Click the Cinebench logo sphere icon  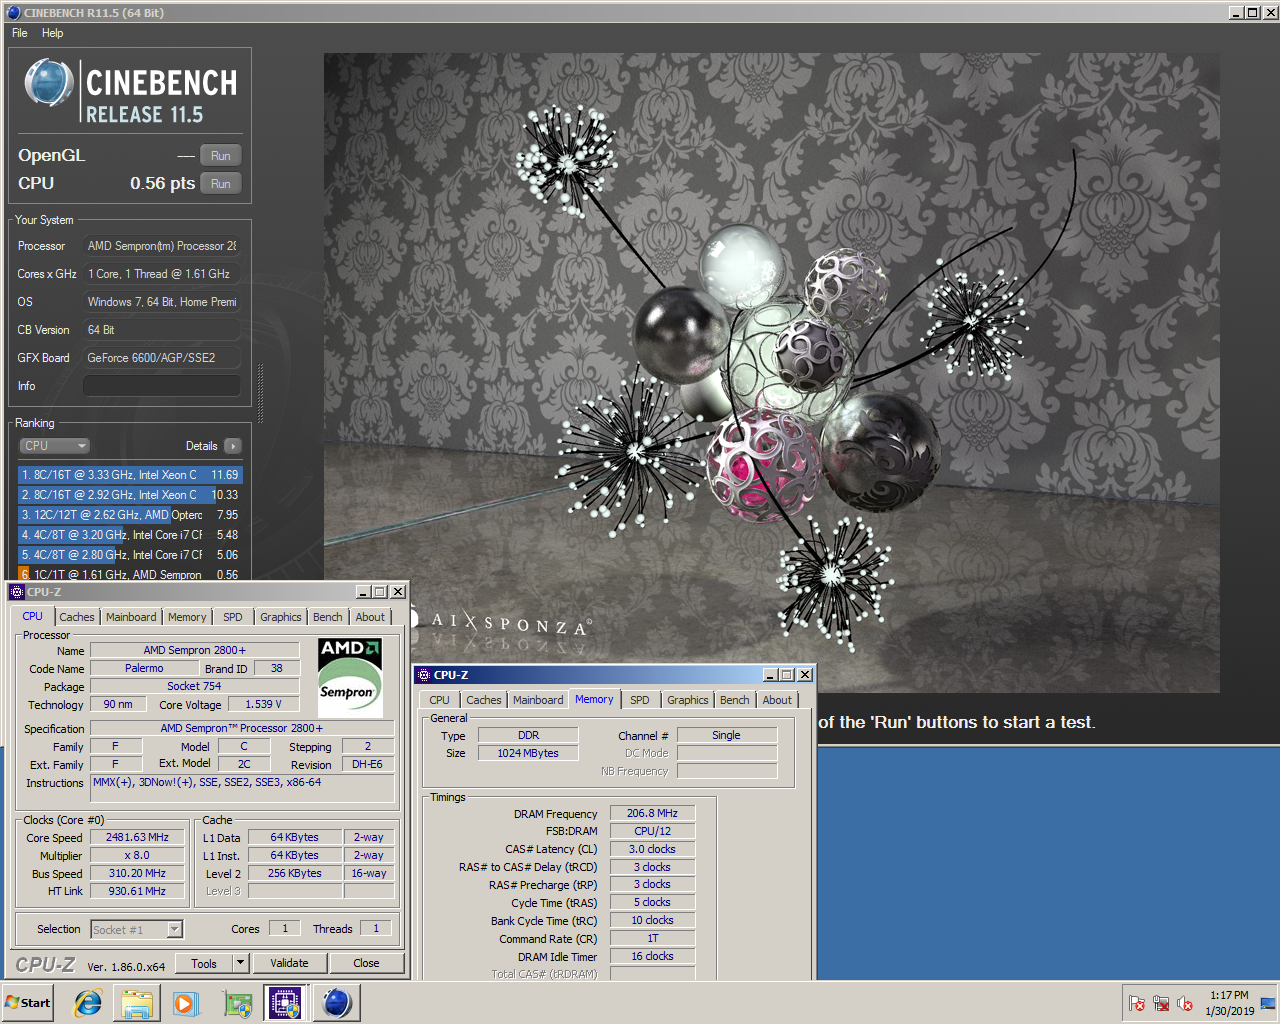point(49,82)
